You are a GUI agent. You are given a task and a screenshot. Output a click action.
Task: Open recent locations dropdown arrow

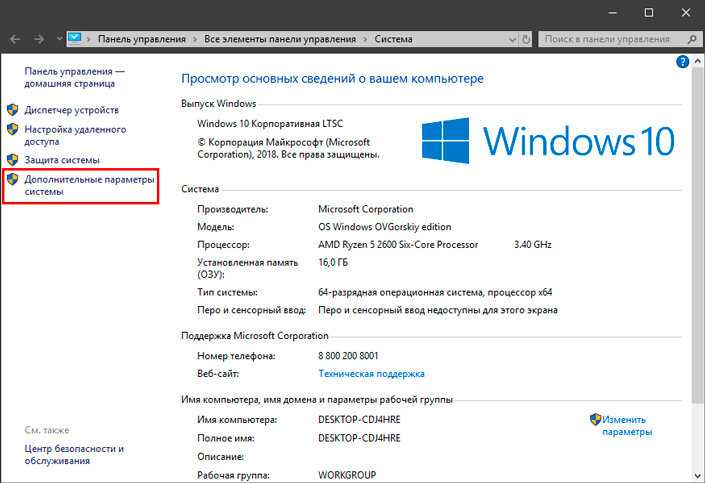click(59, 39)
